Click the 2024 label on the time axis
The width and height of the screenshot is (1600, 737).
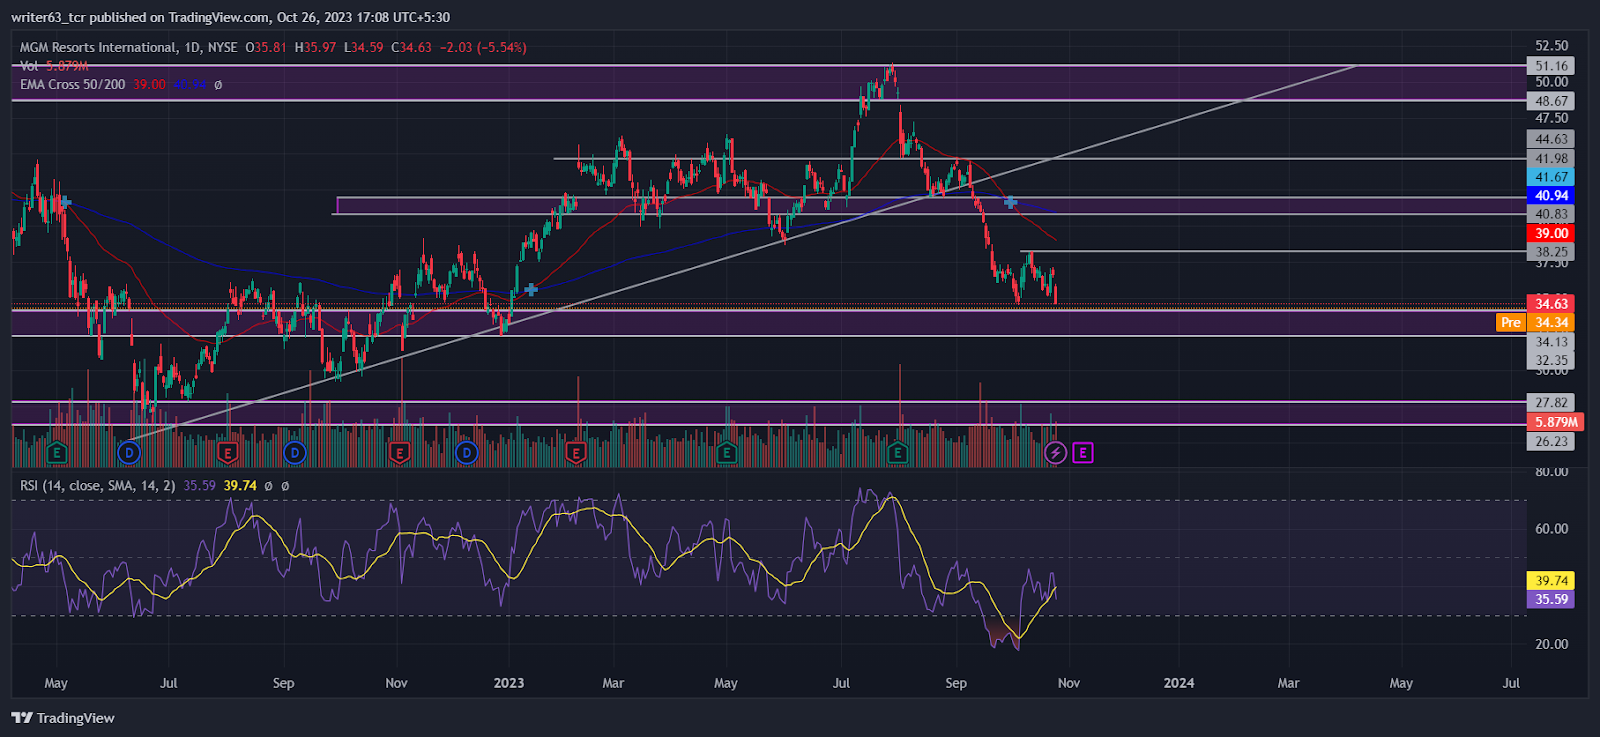pyautogui.click(x=1179, y=683)
